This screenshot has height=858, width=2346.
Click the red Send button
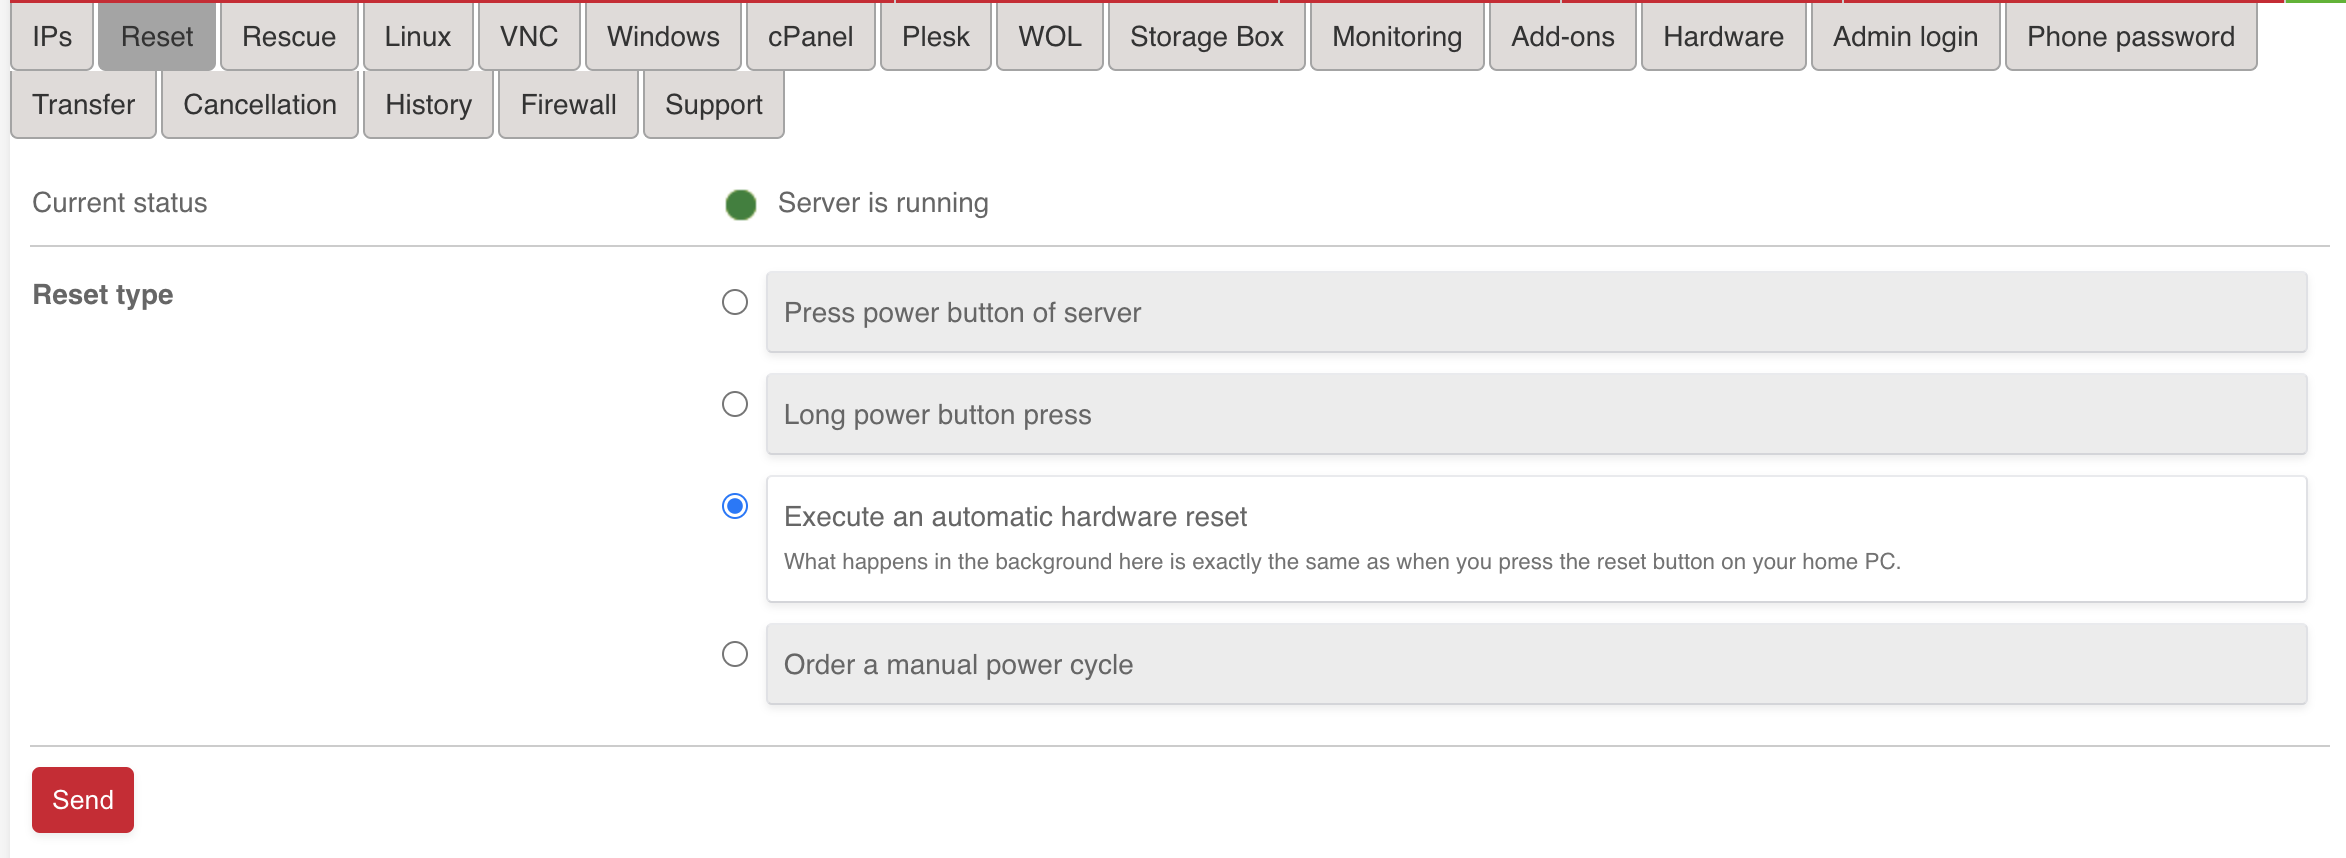tap(83, 800)
